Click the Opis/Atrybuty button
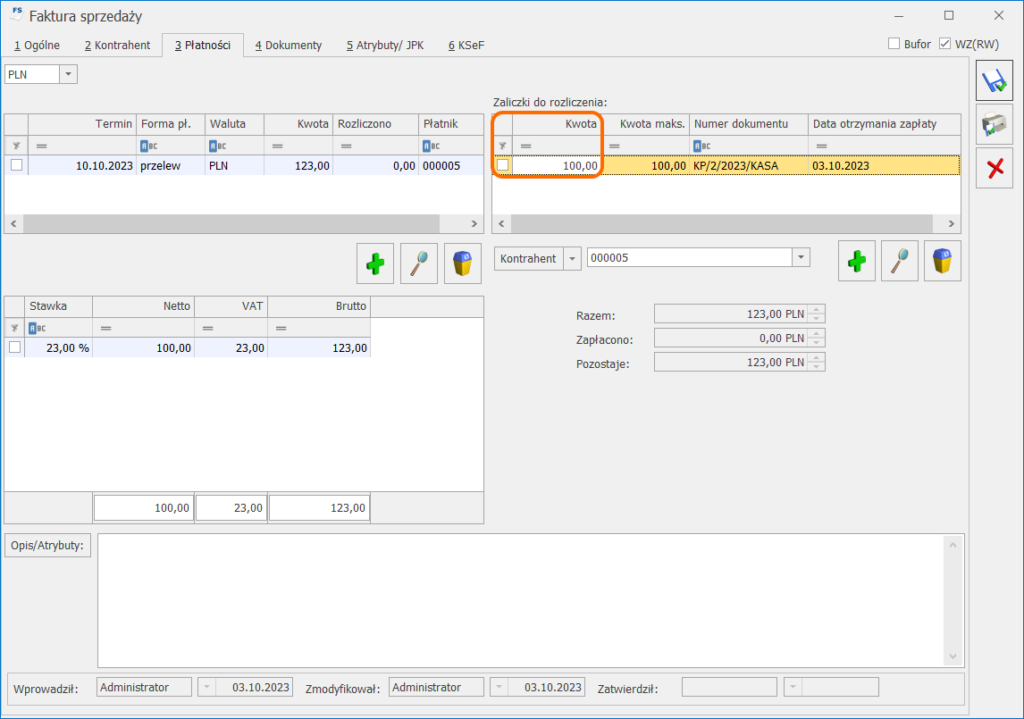 [x=48, y=545]
